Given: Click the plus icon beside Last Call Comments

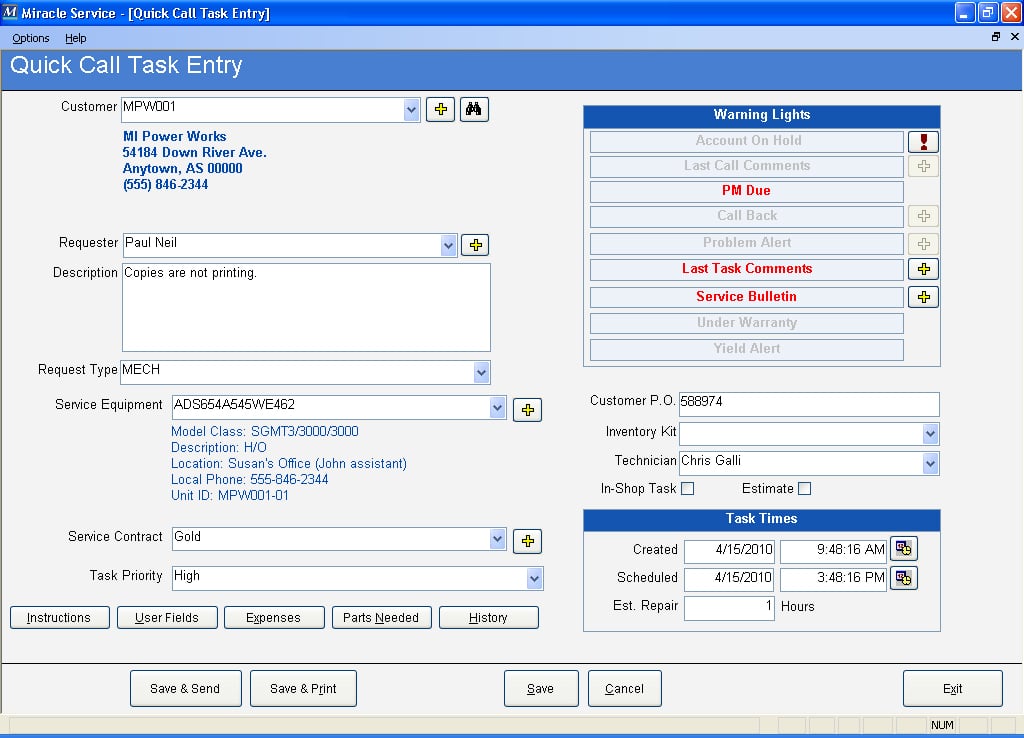Looking at the screenshot, I should click(x=923, y=166).
